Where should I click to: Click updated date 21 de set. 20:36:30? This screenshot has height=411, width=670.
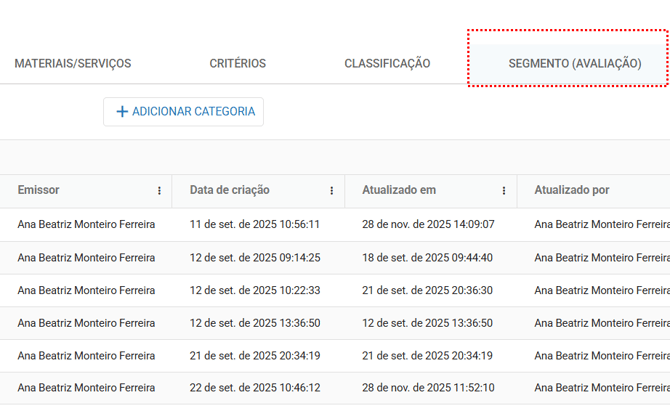427,291
